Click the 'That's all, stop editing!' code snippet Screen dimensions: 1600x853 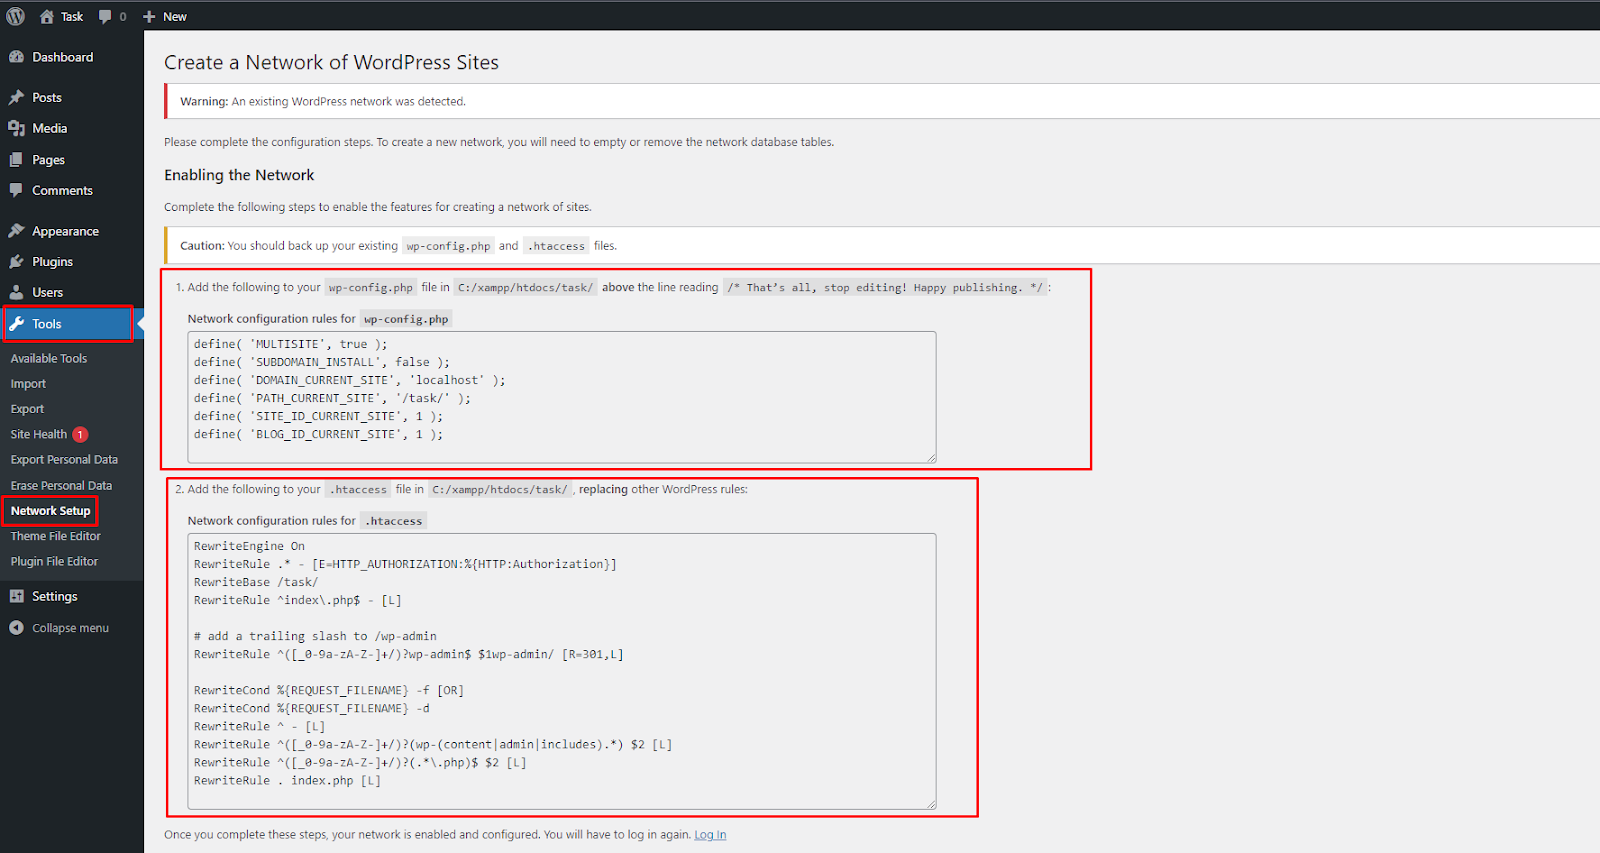[x=885, y=287]
